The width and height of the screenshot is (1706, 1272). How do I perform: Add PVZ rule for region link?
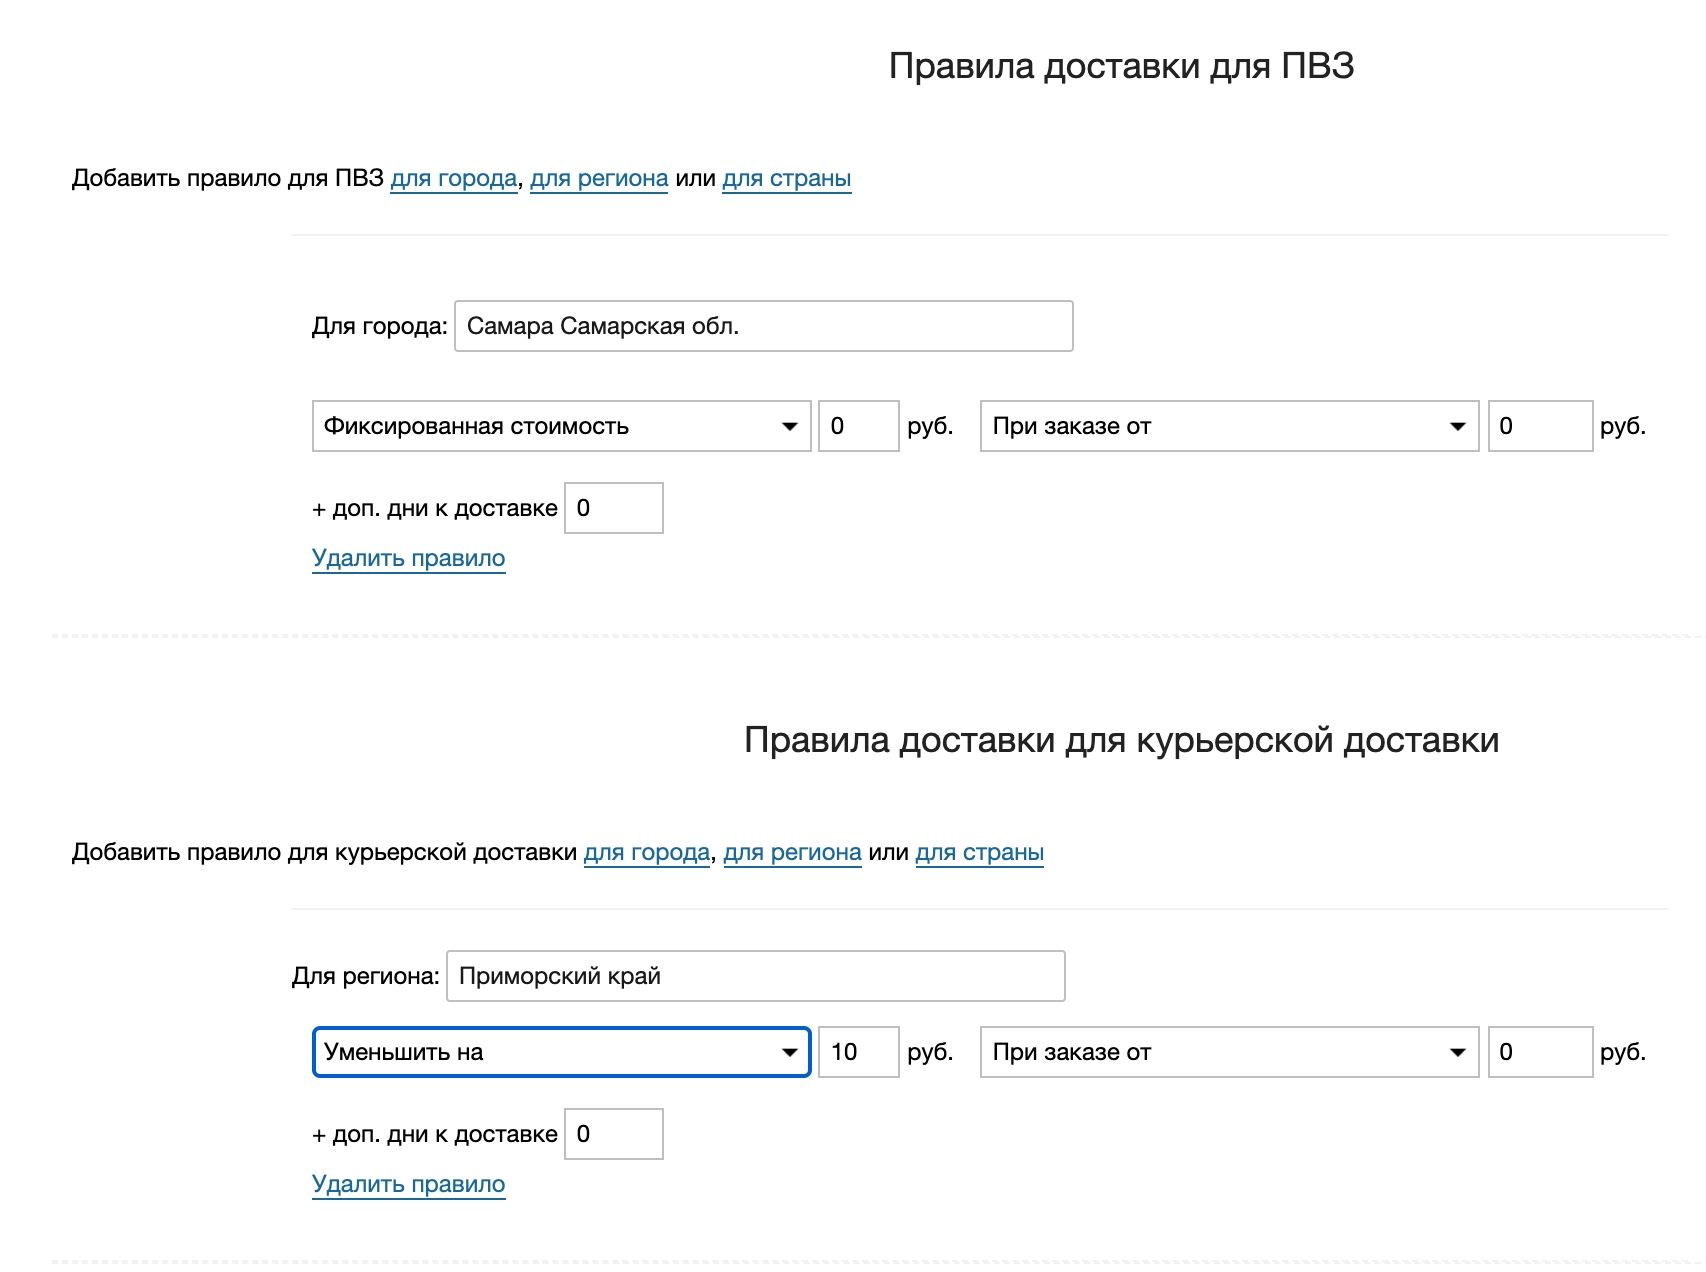[598, 179]
